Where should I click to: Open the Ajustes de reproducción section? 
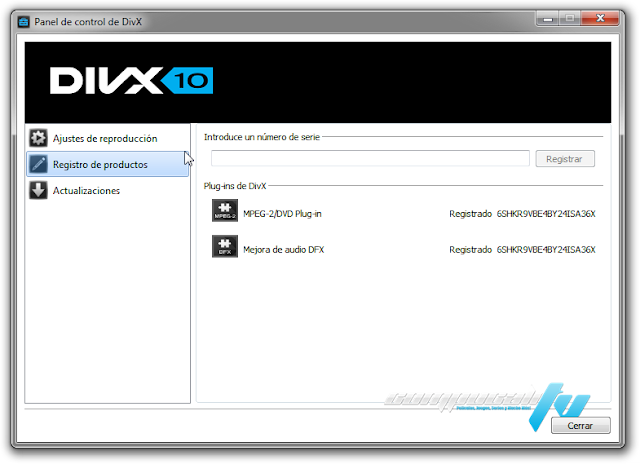click(x=108, y=138)
